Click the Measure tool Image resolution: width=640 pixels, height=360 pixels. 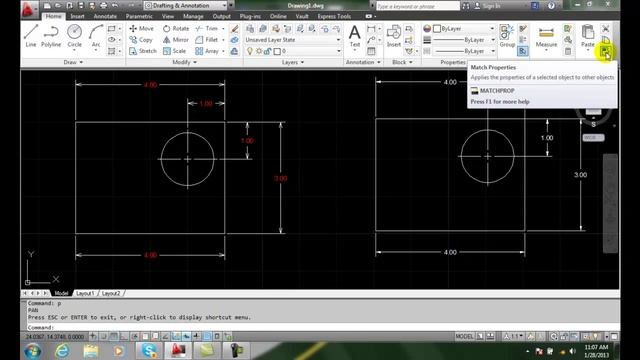(546, 37)
